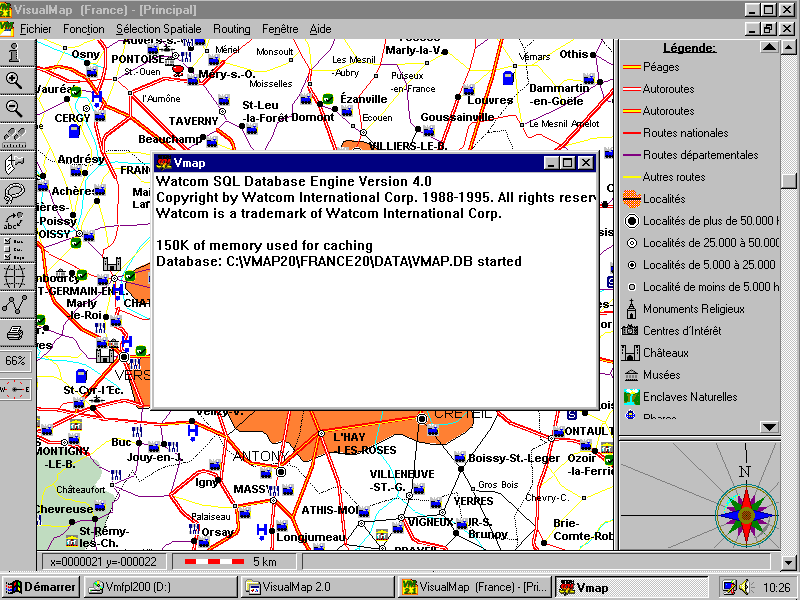Open the Démarrer start menu
Viewport: 800px width, 600px height.
pos(40,587)
